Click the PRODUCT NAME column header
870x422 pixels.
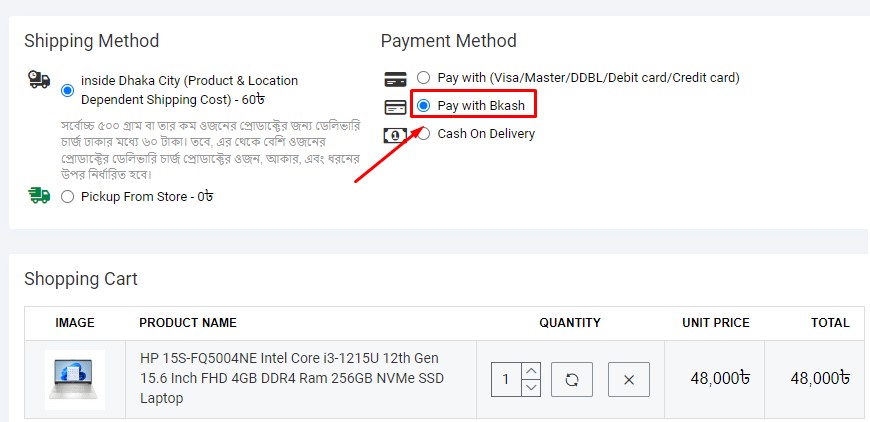[188, 323]
